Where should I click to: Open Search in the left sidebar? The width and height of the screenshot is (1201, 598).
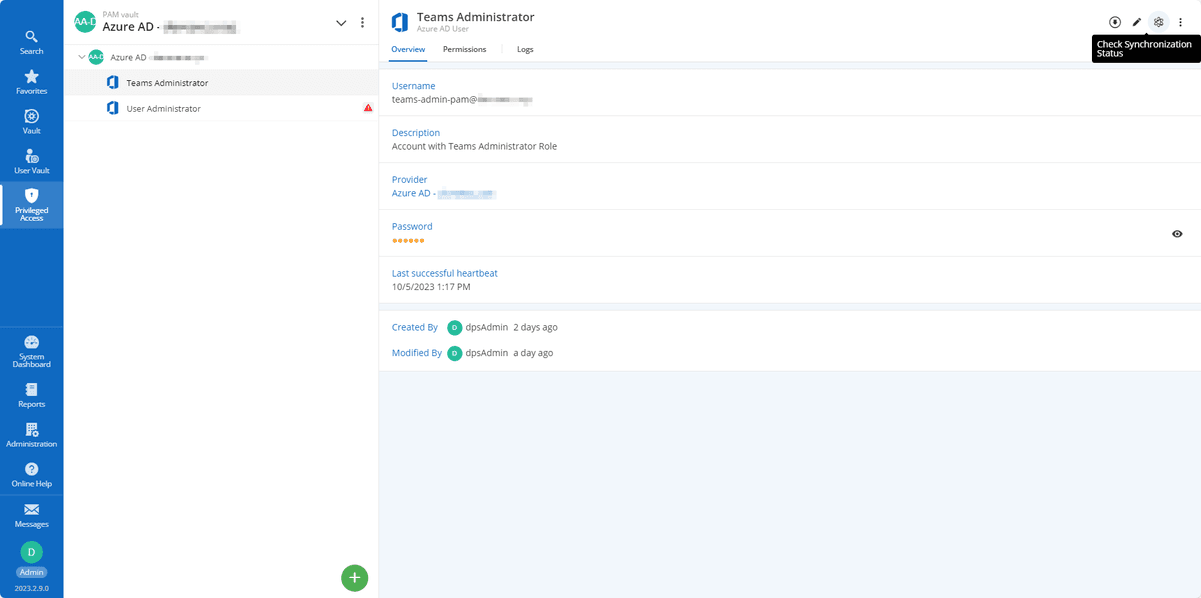[31, 42]
